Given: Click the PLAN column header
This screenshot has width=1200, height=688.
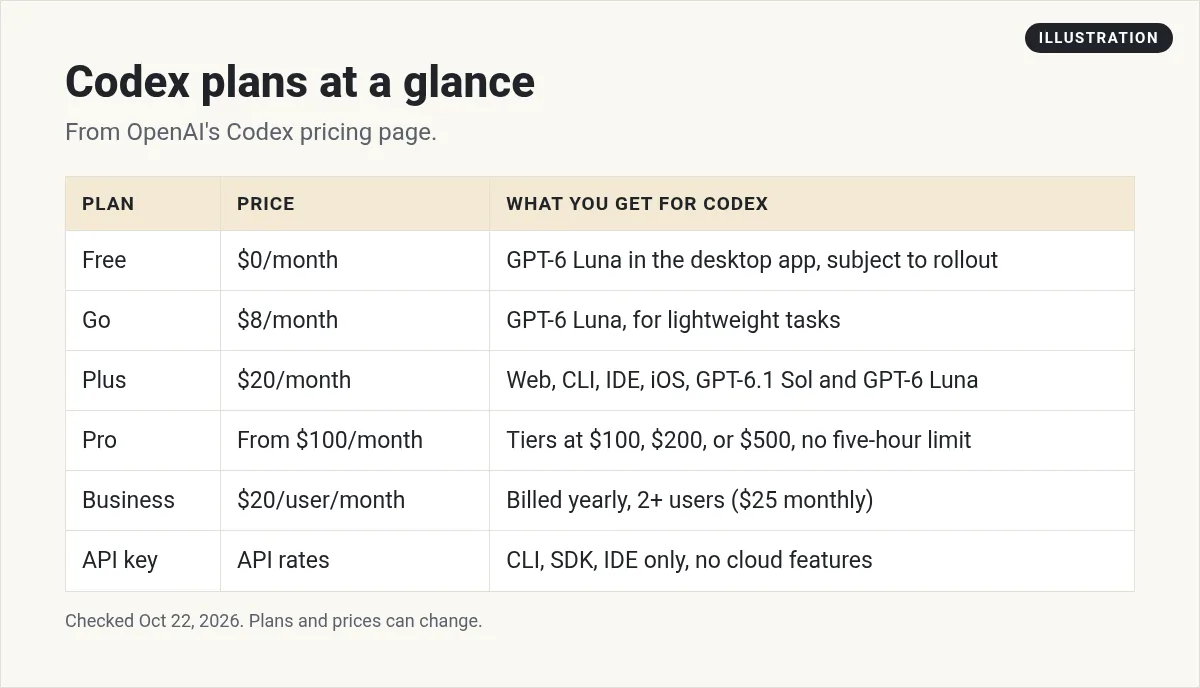Looking at the screenshot, I should (143, 204).
